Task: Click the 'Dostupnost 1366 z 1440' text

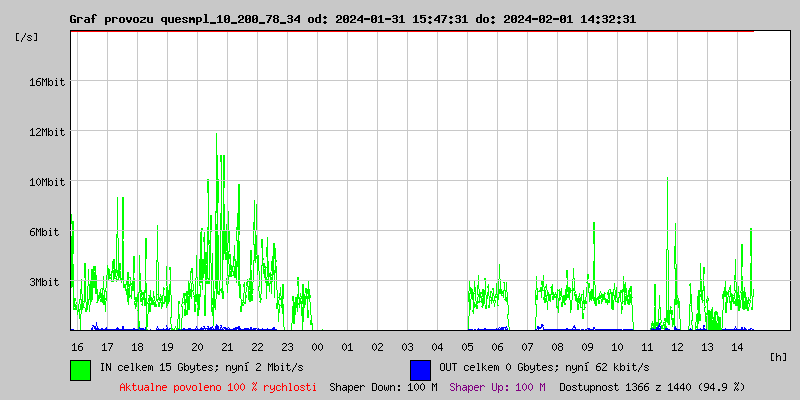Action: point(652,387)
